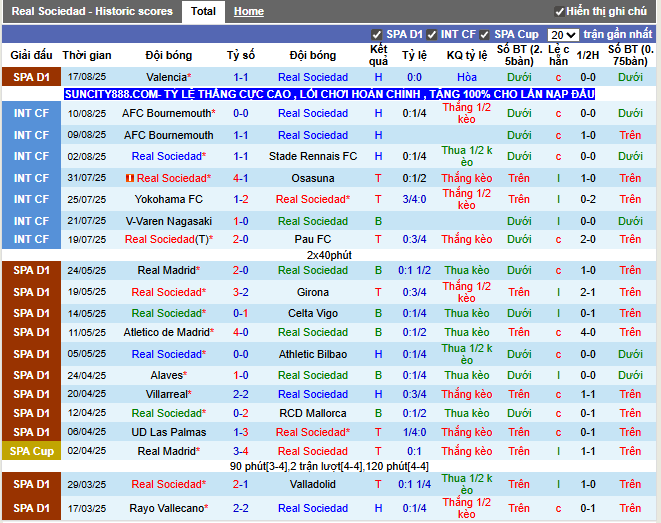661x523 pixels.
Task: Click the 1/2H column header
Action: pyautogui.click(x=588, y=55)
